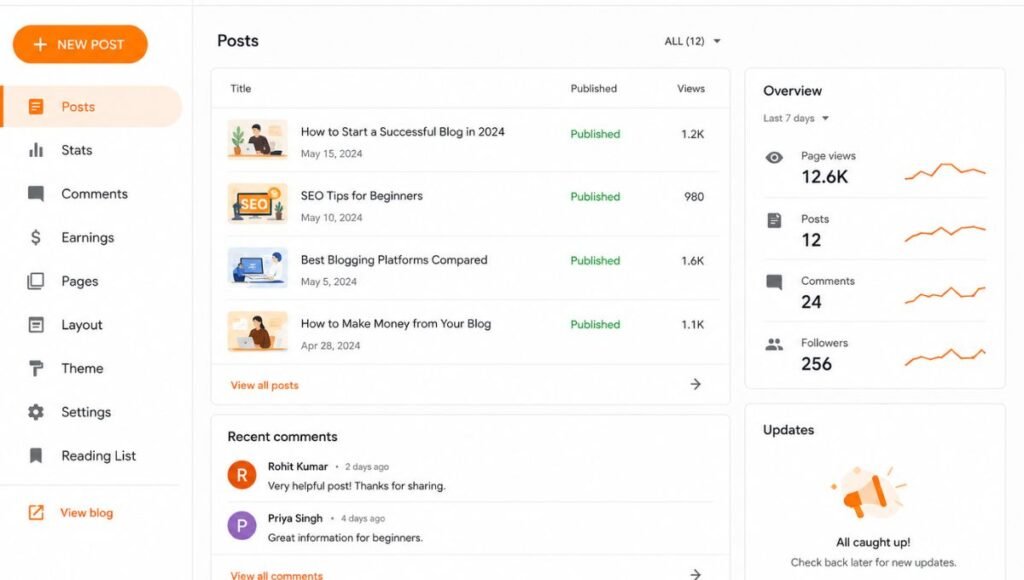Click arrow icon beside View all posts
This screenshot has width=1024, height=580.
696,384
